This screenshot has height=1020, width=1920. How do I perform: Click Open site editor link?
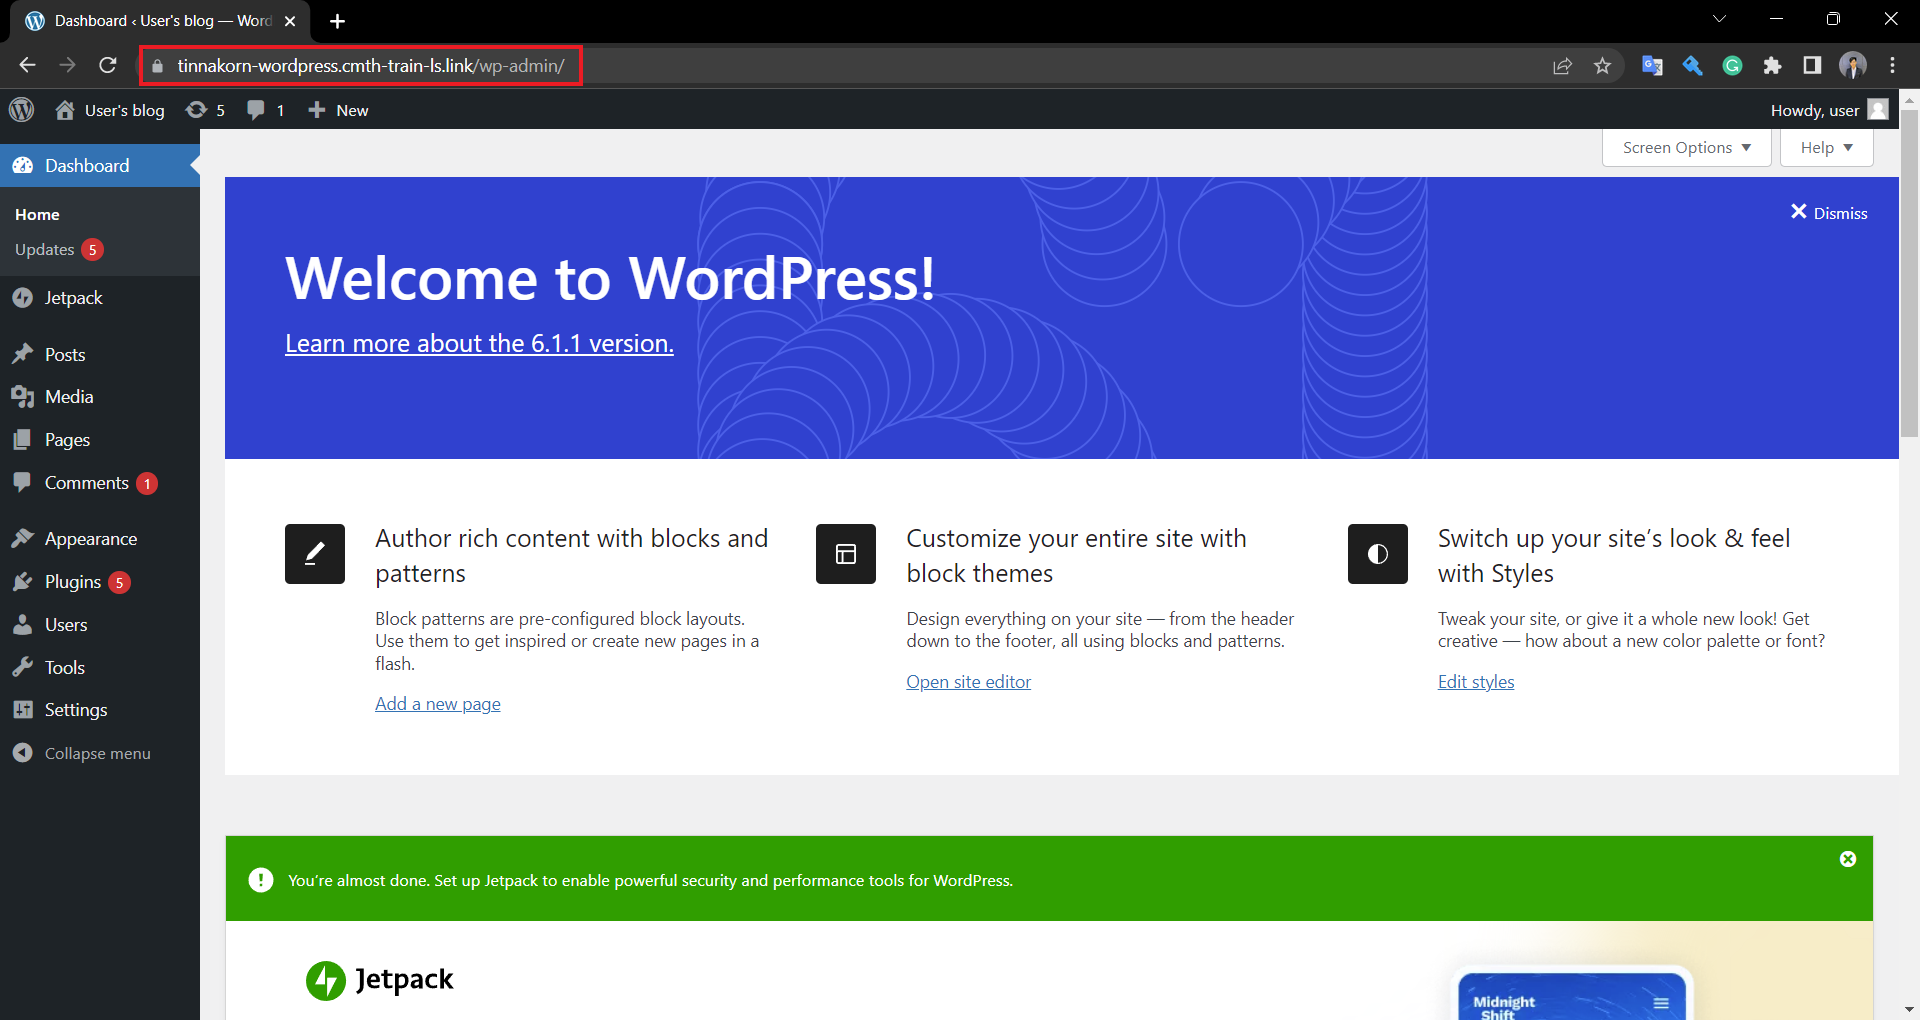click(968, 682)
